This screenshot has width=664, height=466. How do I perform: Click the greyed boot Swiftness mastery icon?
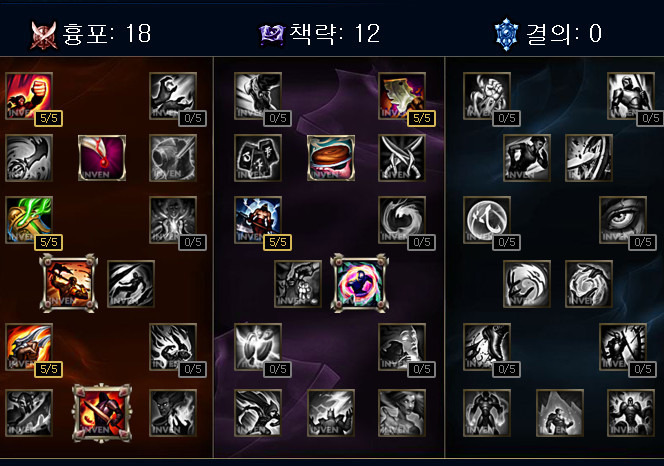coord(487,347)
